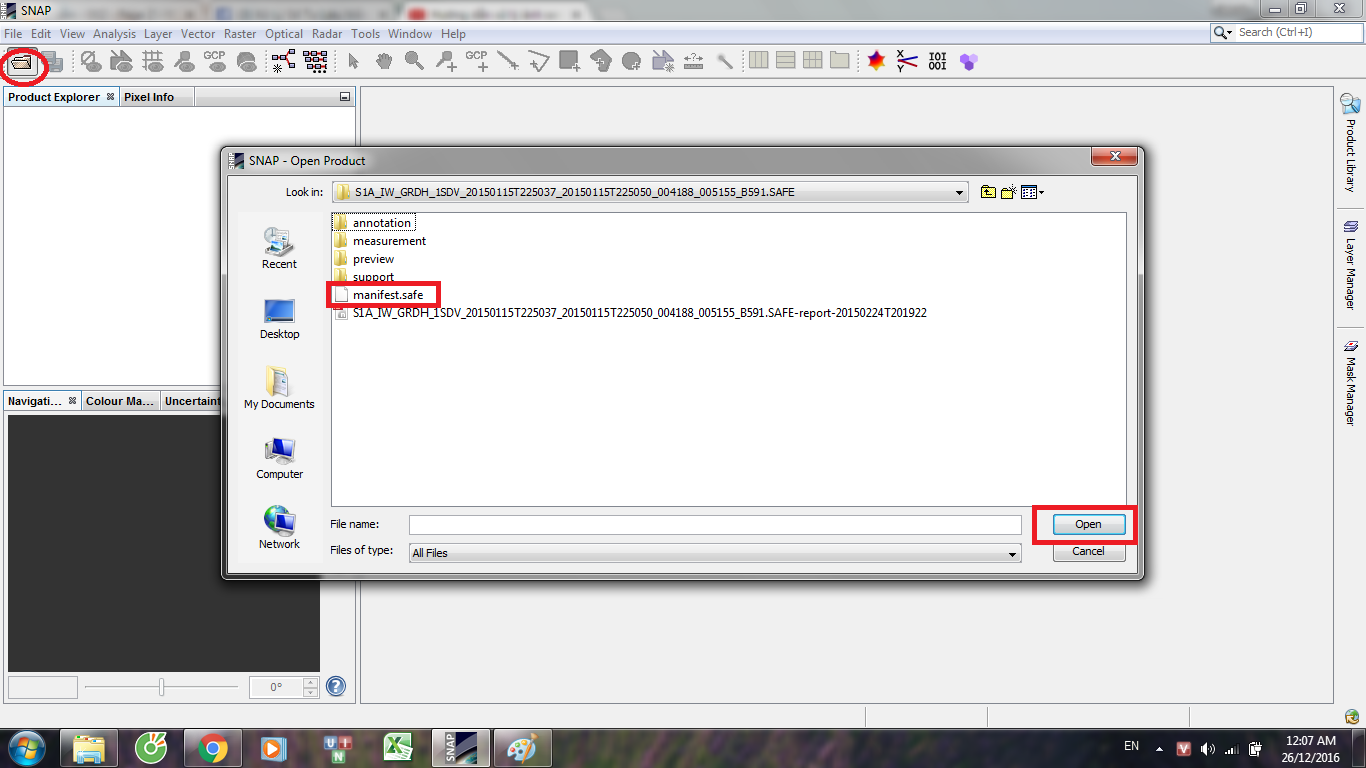Expand the Look in folder dropdown

click(x=960, y=192)
